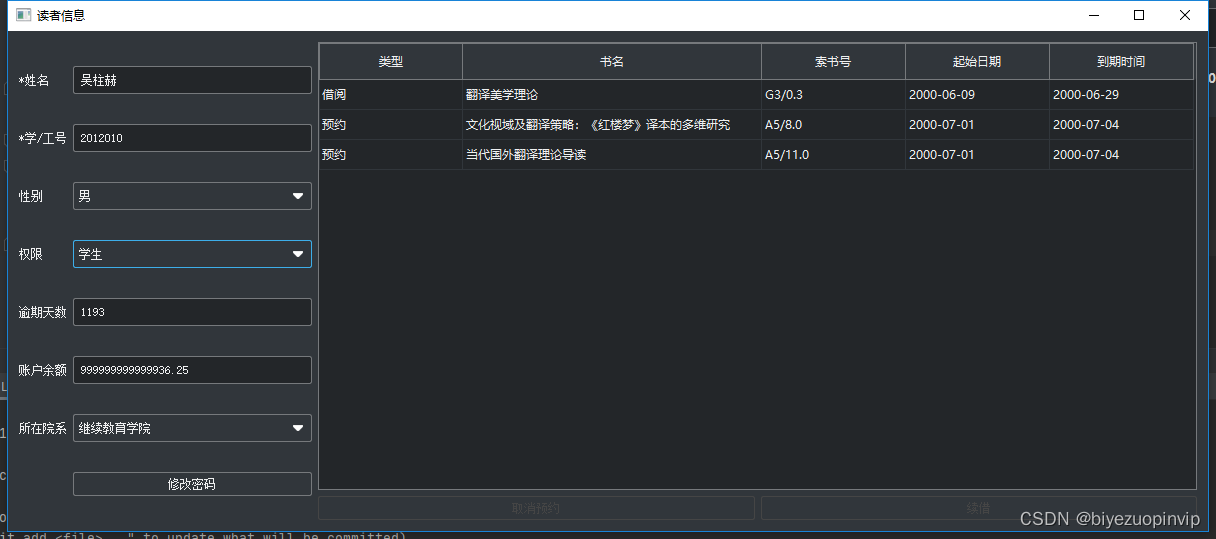Click the 书名 column header

click(612, 62)
